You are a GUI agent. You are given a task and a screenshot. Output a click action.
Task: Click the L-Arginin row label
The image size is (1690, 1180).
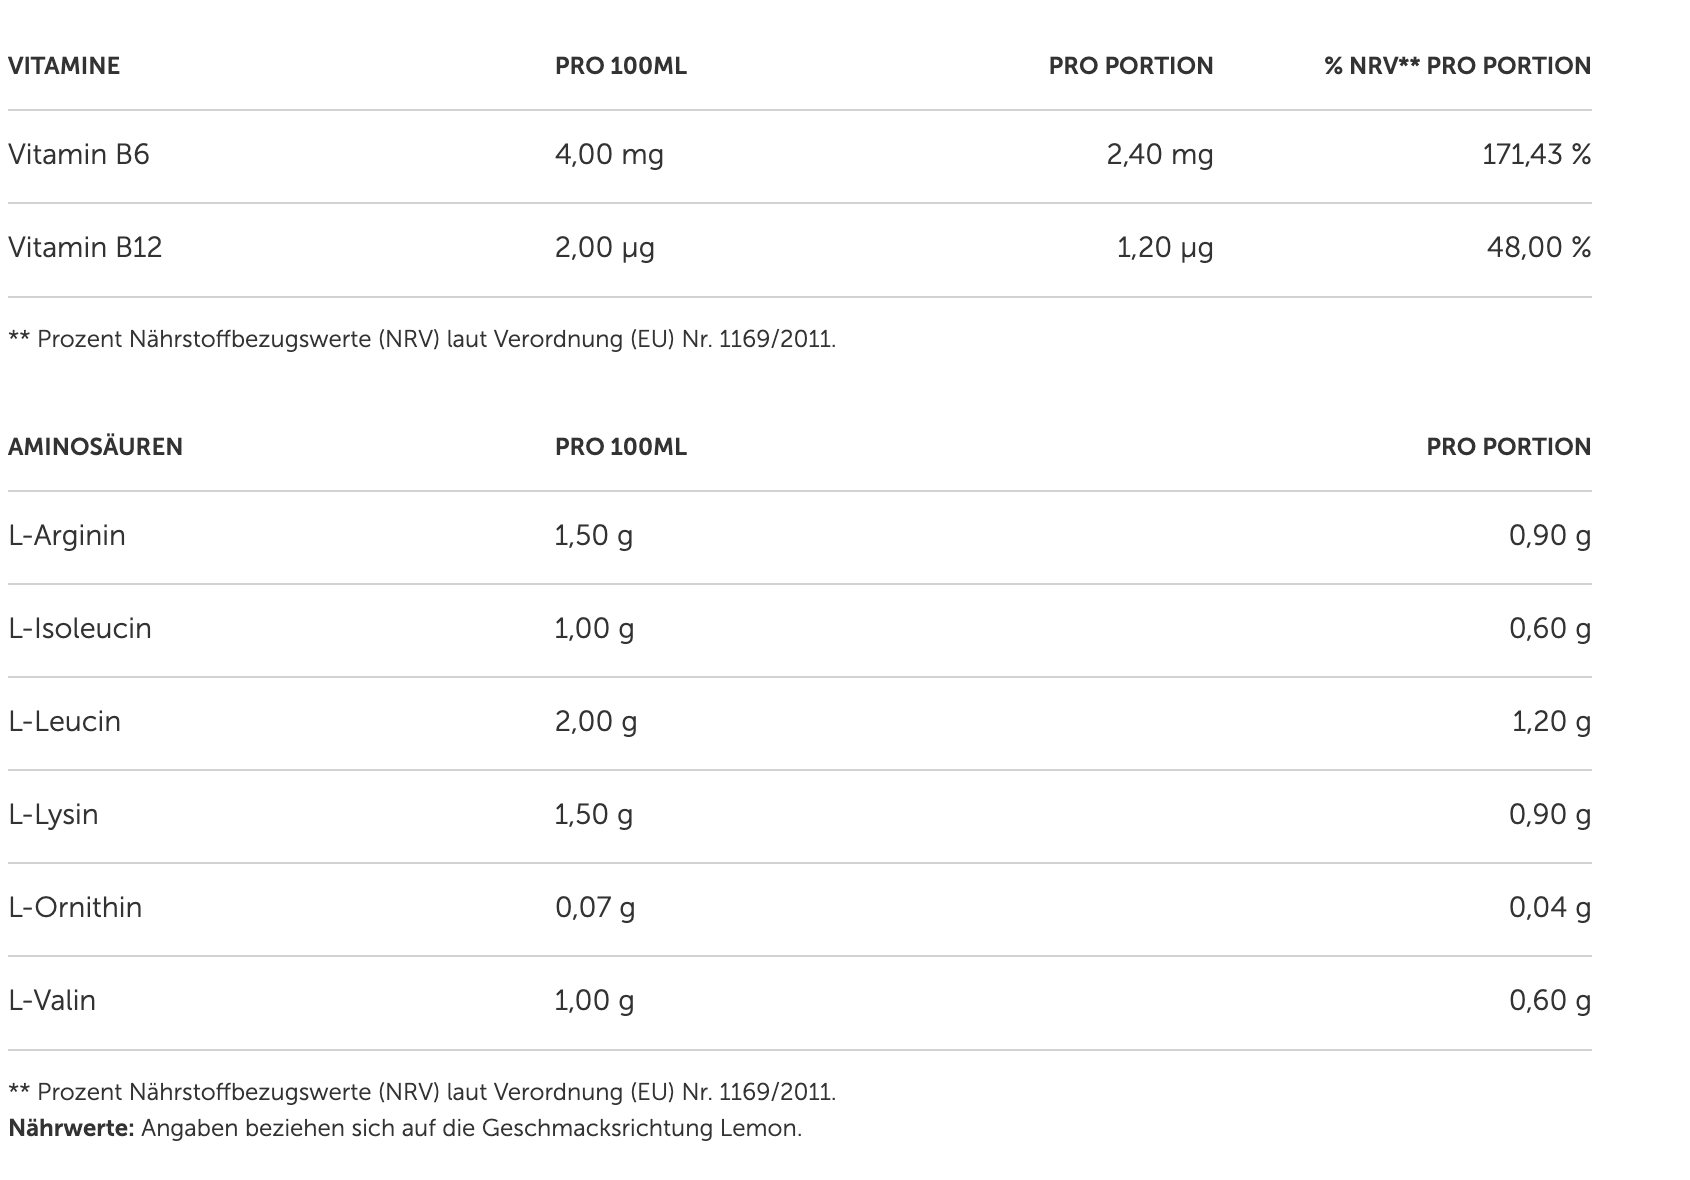(x=67, y=535)
